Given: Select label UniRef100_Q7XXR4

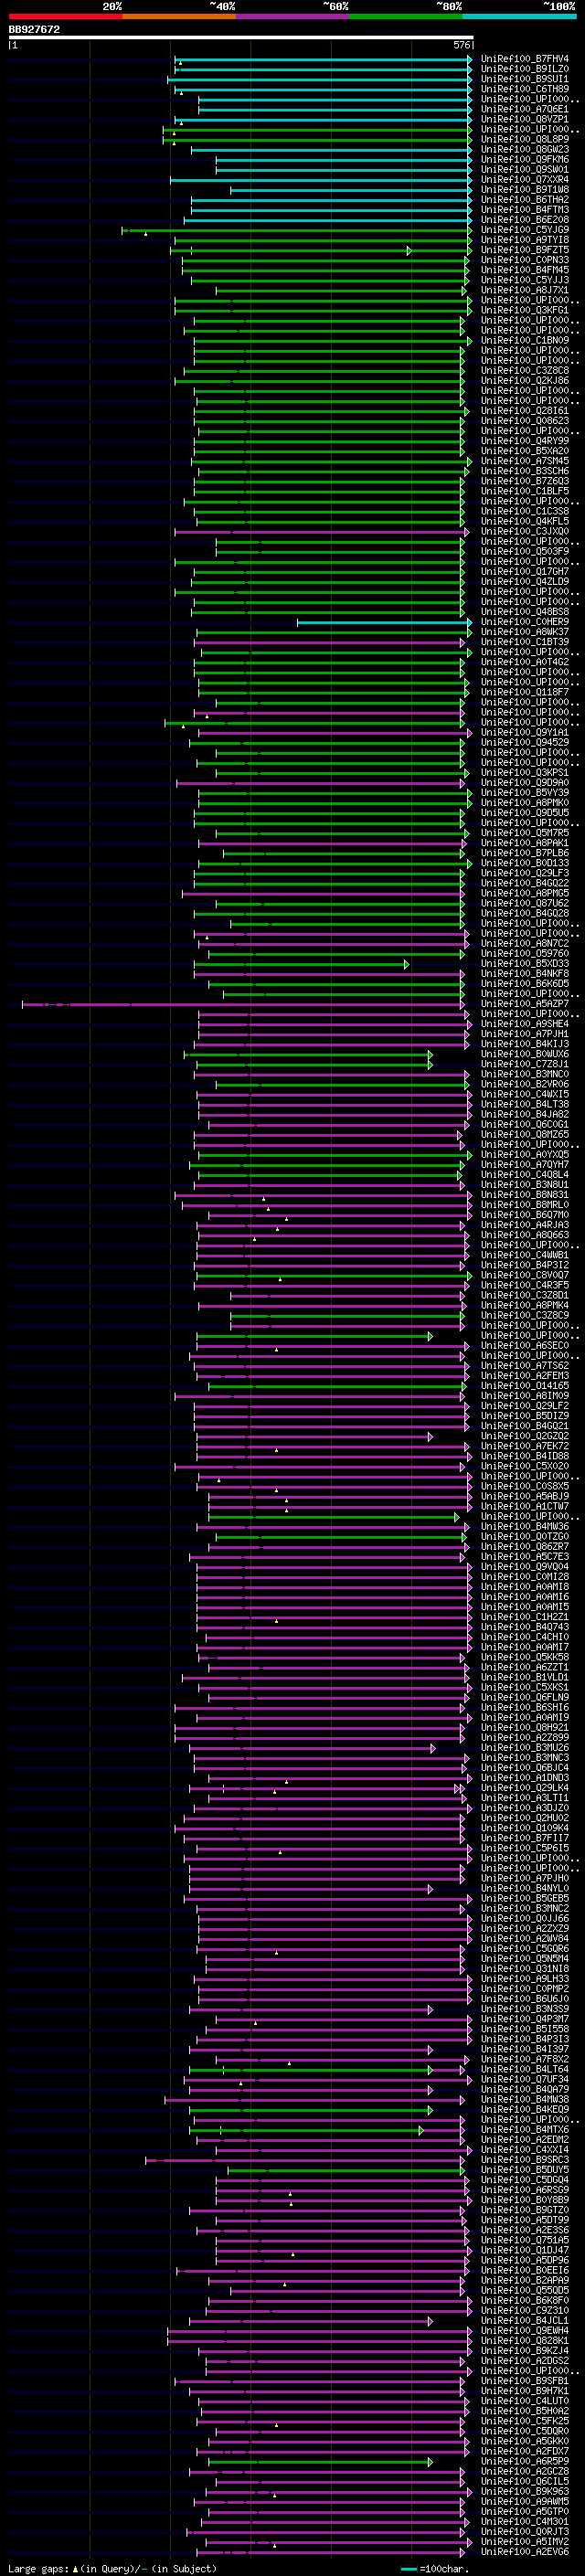Looking at the screenshot, I should pos(525,179).
